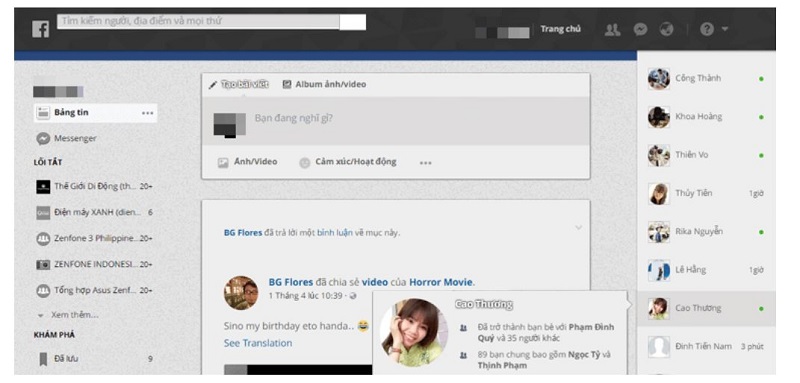Select the Album ảnh/video tab

click(x=324, y=85)
